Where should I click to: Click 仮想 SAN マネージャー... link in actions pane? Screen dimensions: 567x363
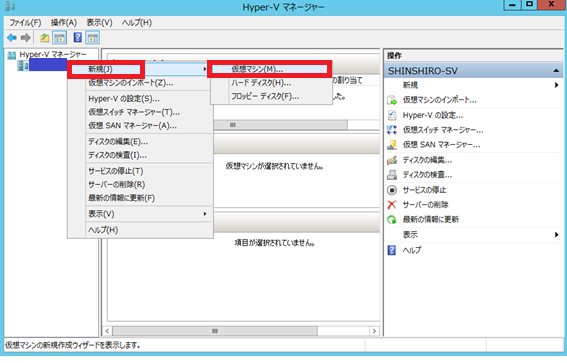click(x=442, y=145)
